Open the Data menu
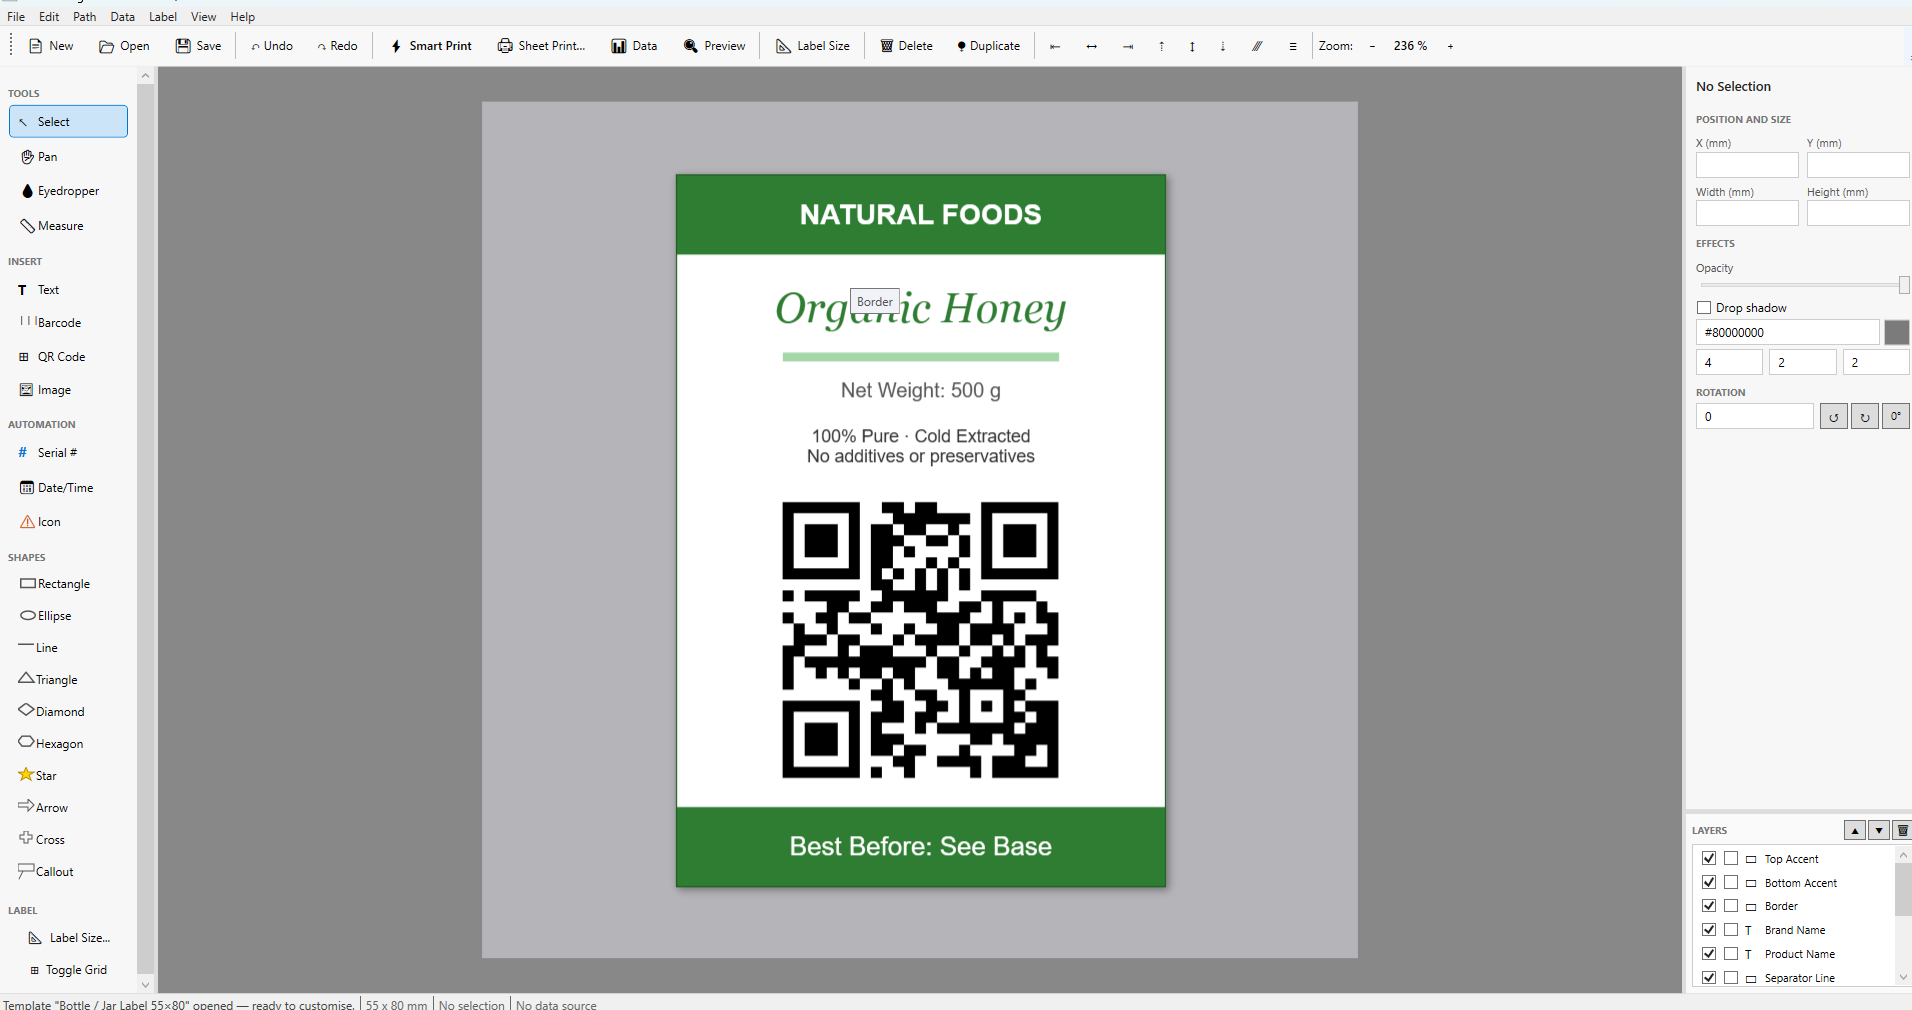The width and height of the screenshot is (1912, 1010). click(123, 16)
